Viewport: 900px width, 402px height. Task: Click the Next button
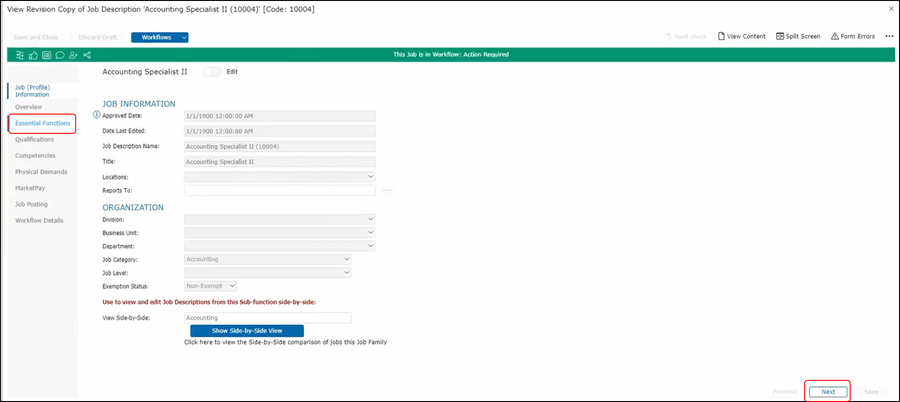[828, 392]
